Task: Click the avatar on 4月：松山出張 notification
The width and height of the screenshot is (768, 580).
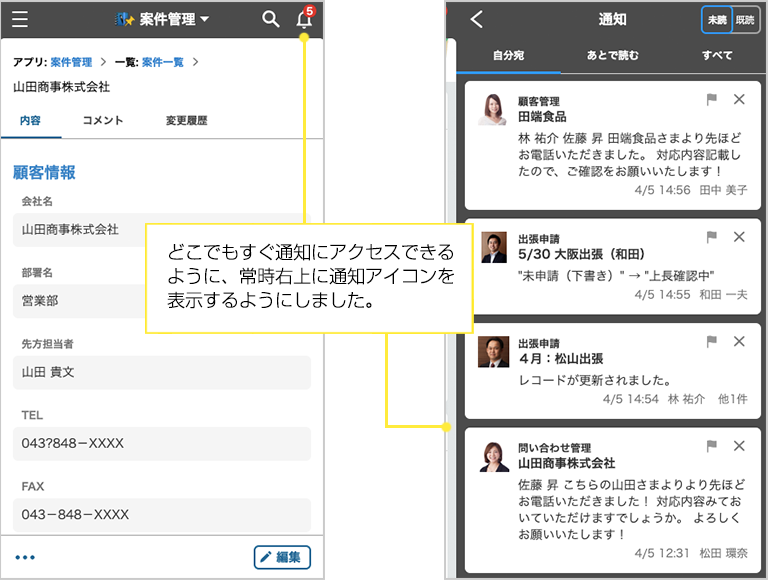Action: (x=493, y=352)
